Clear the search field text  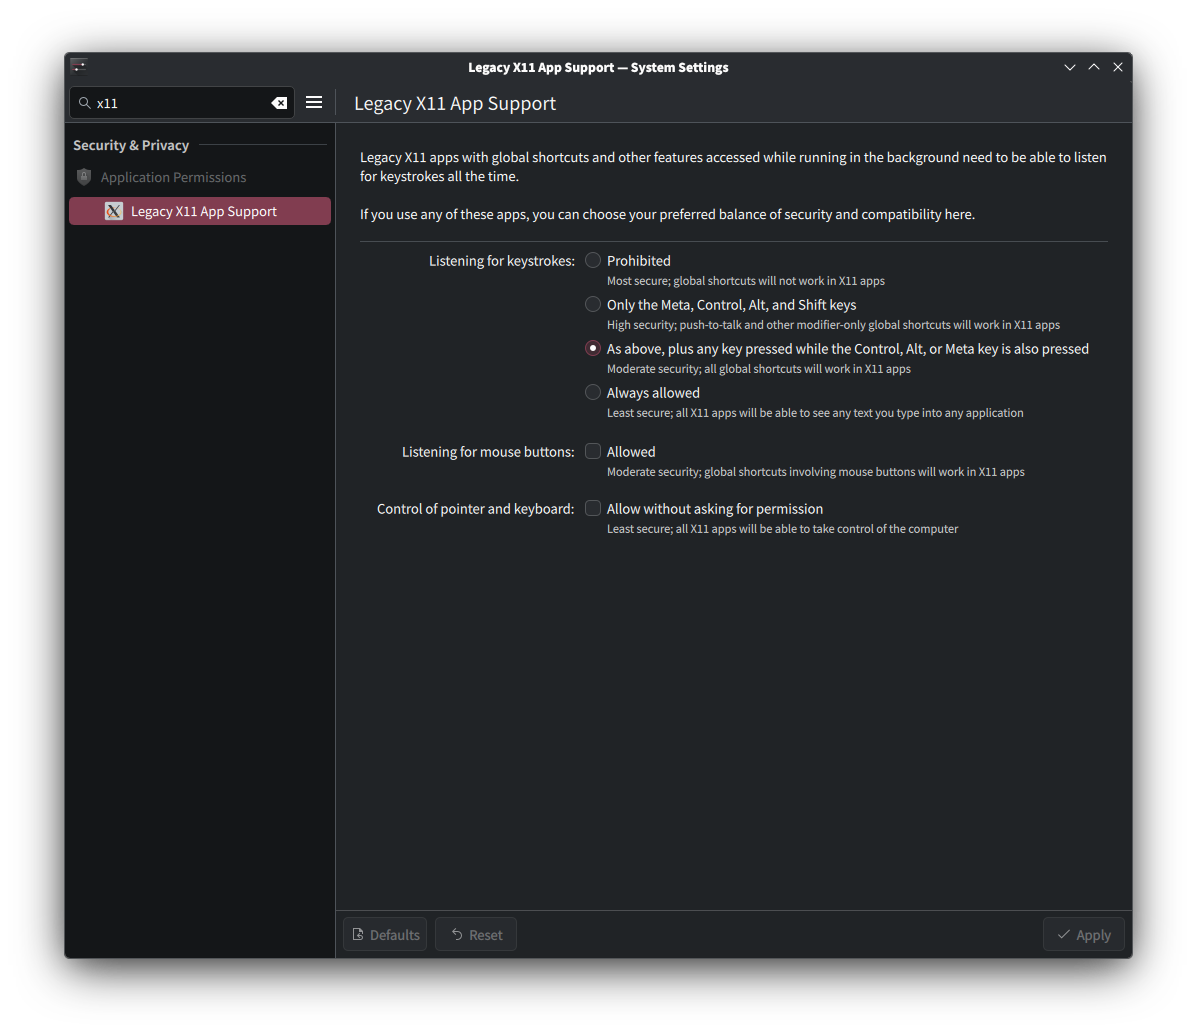[279, 103]
